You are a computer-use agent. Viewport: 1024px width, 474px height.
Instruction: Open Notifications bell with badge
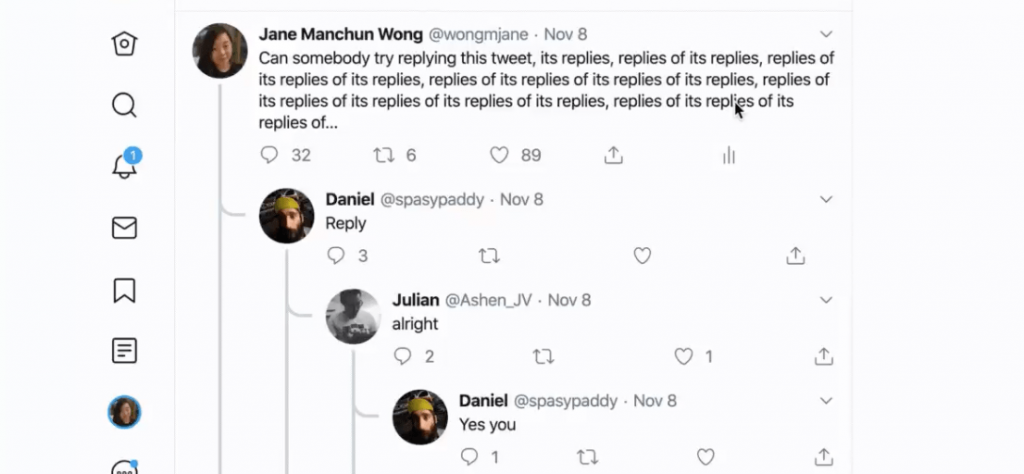tap(124, 166)
